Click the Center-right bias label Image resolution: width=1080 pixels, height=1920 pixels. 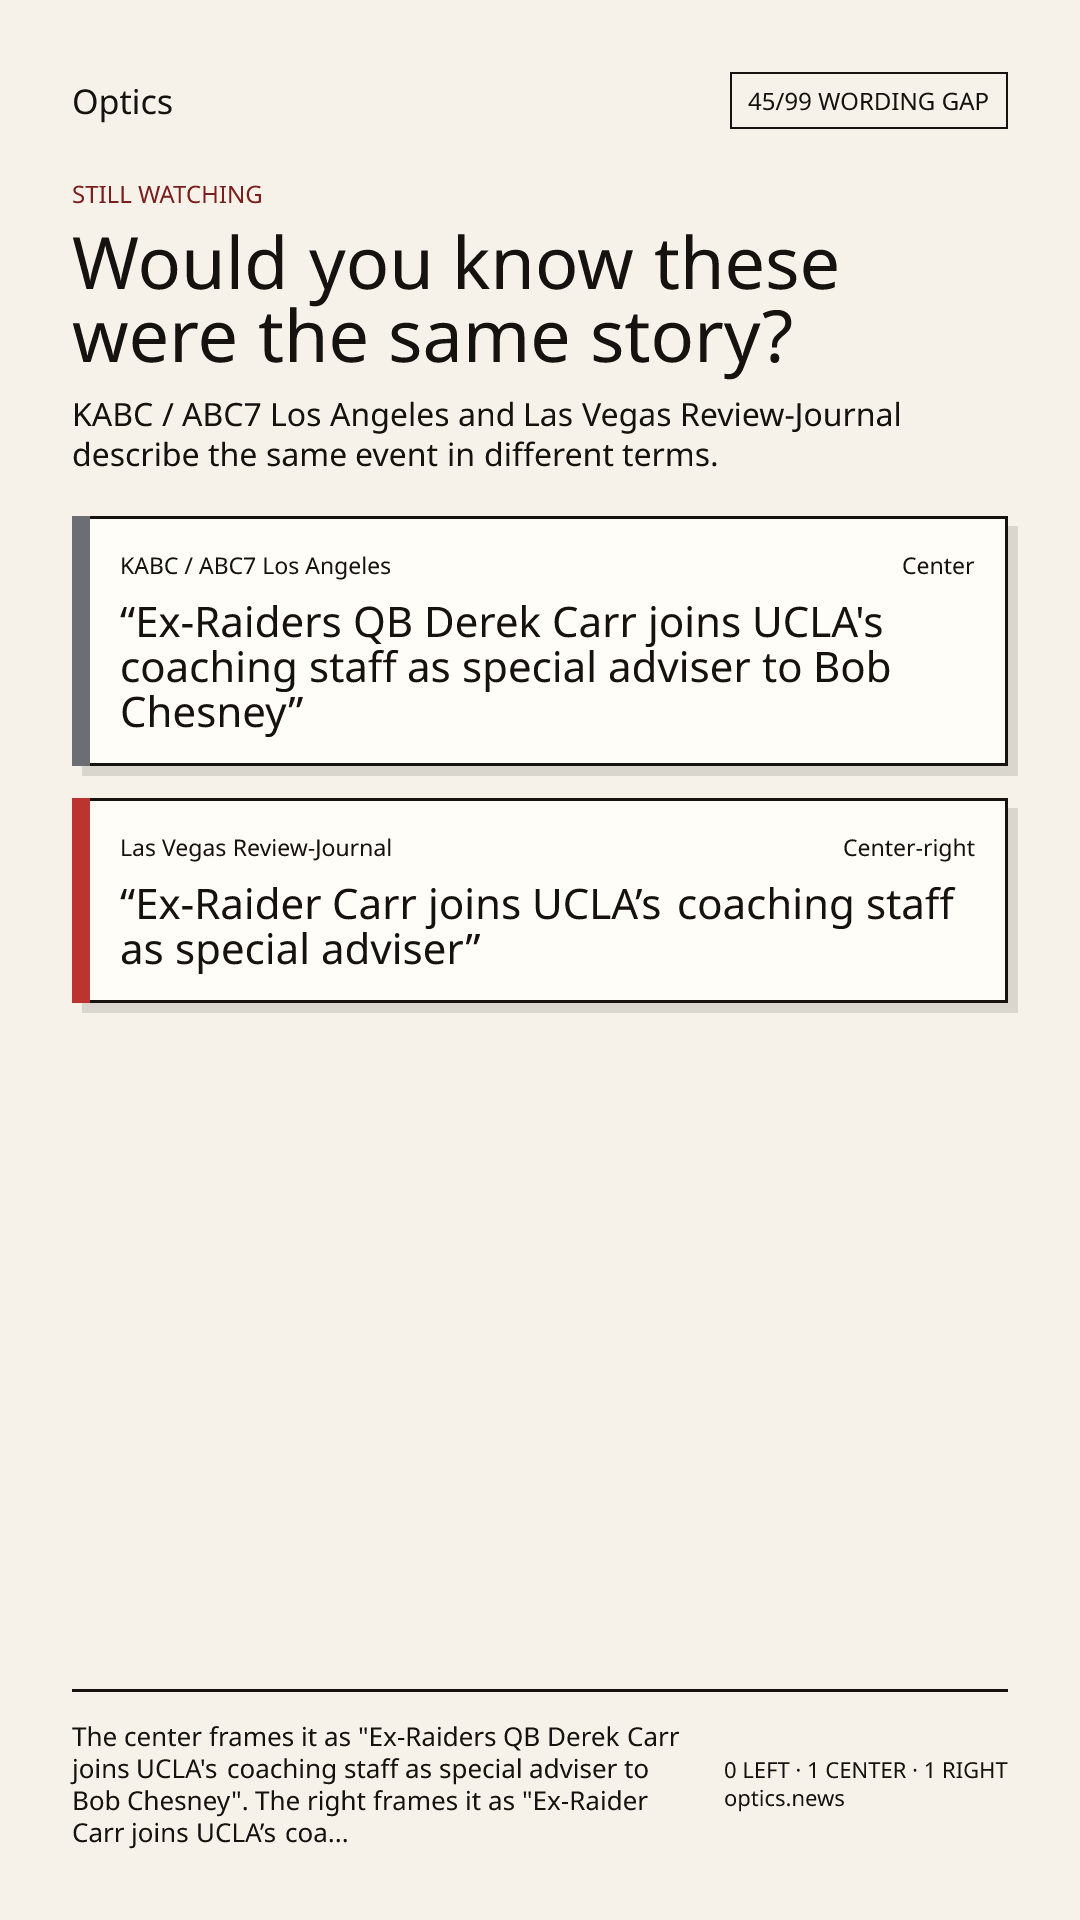tap(908, 848)
